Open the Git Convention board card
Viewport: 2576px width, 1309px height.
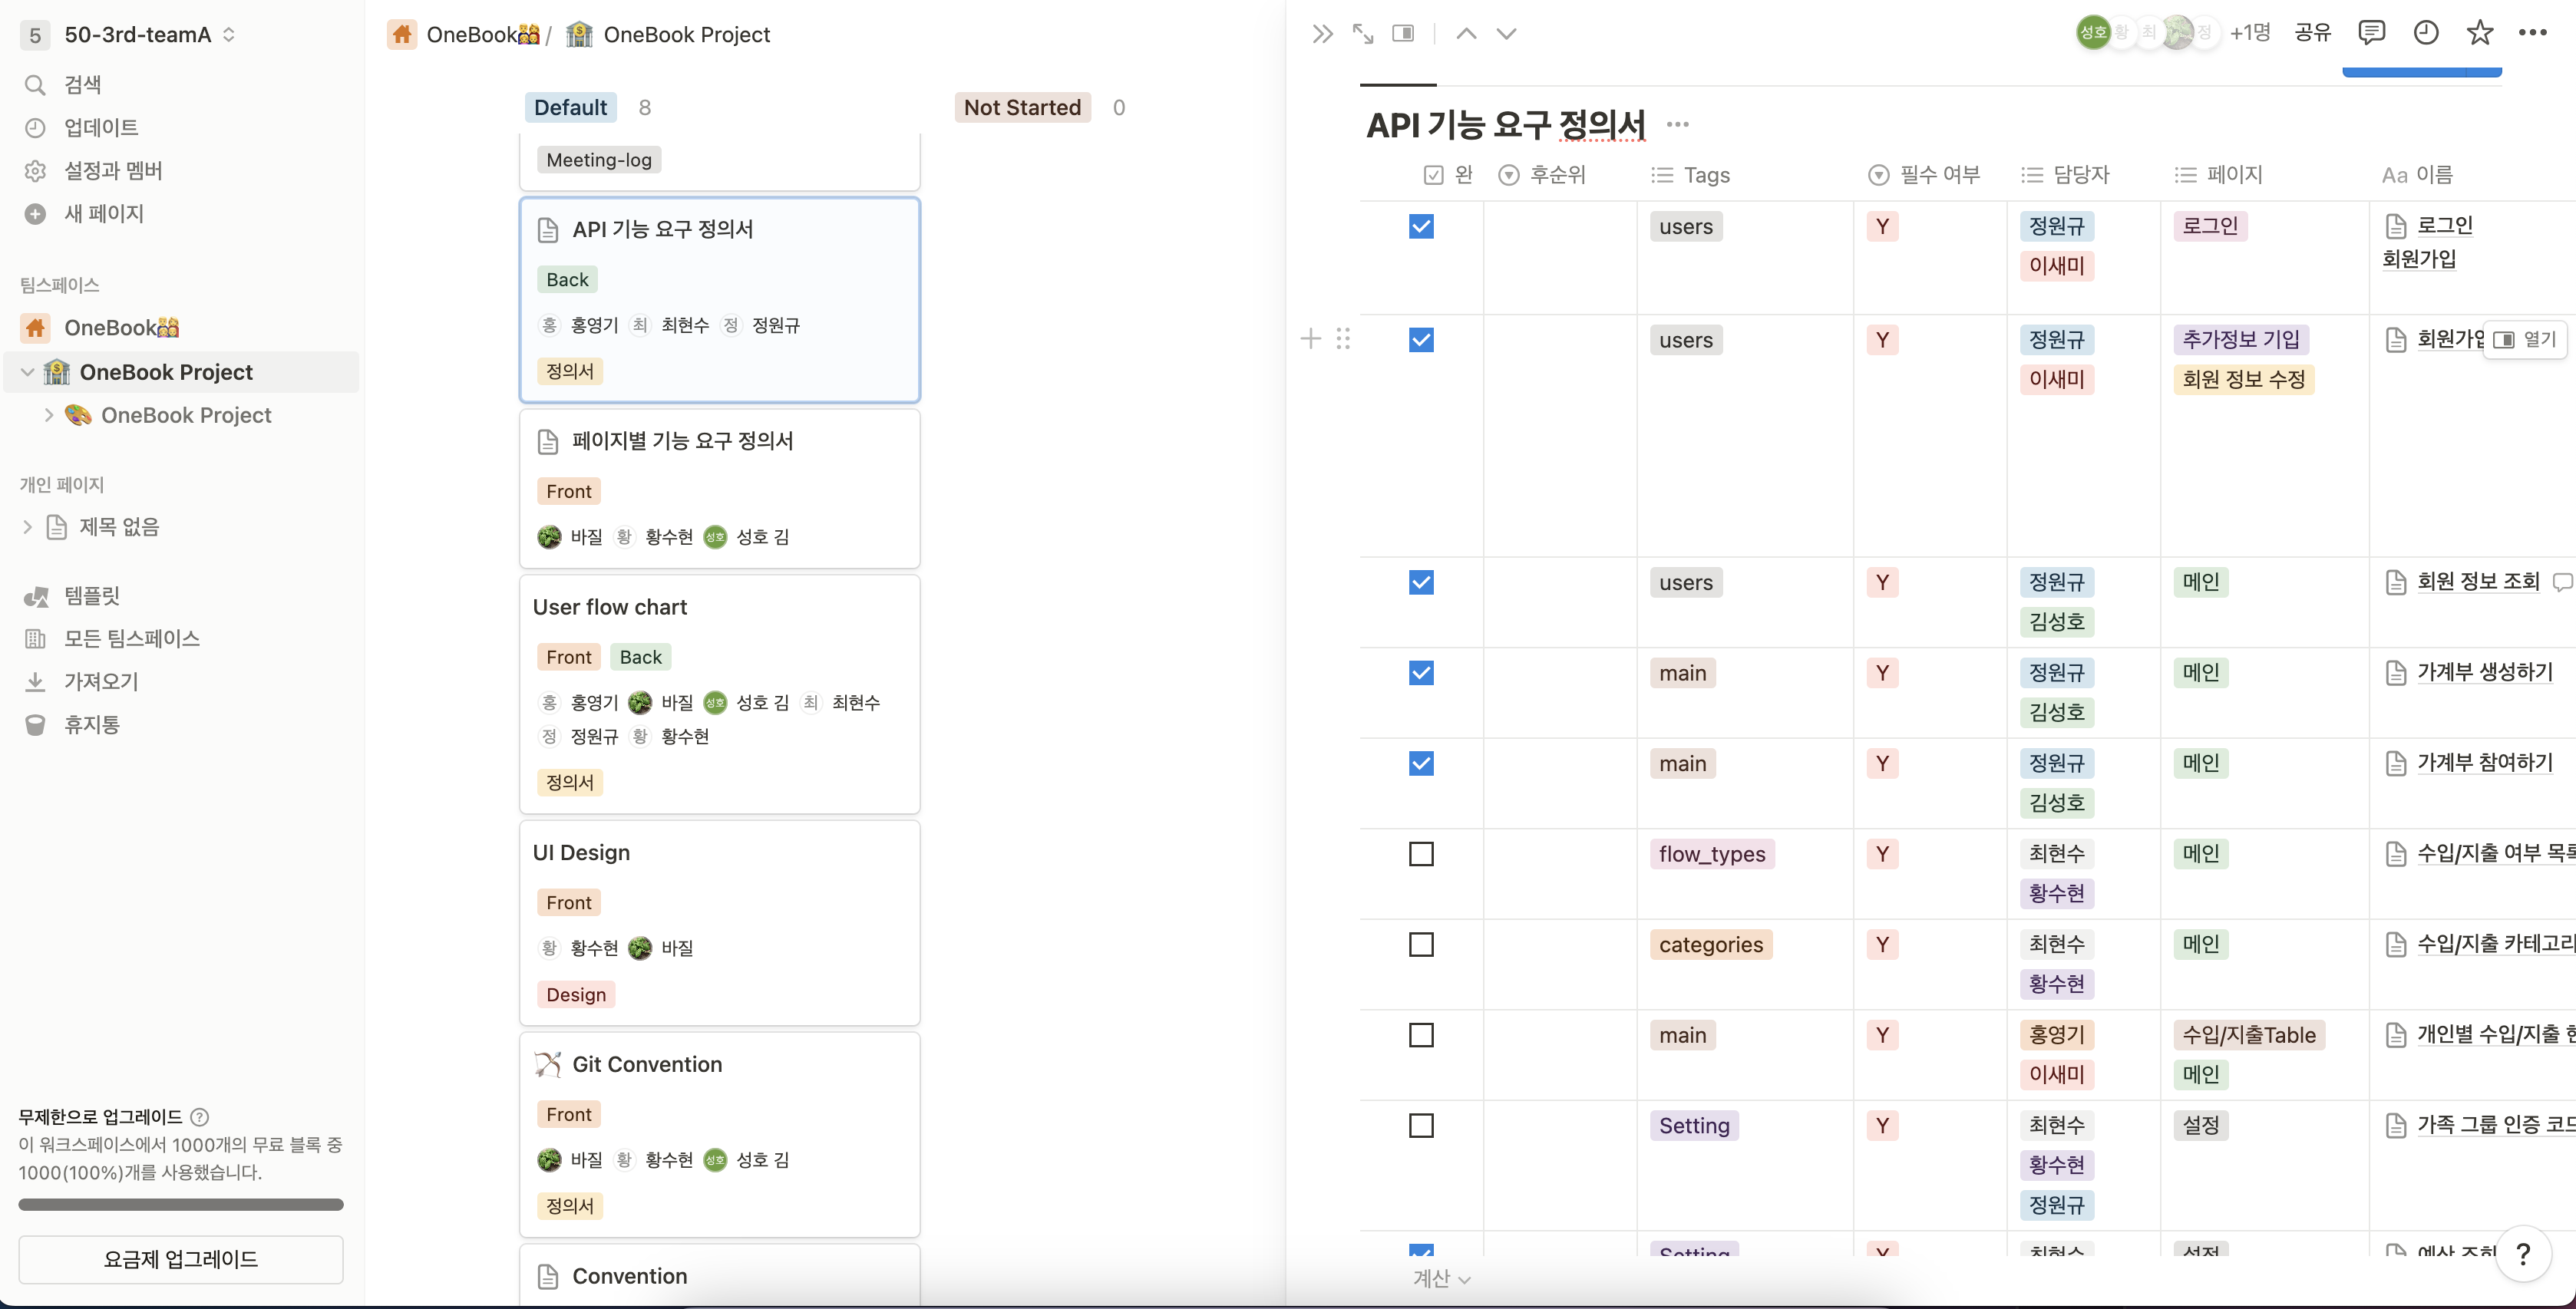[x=647, y=1064]
